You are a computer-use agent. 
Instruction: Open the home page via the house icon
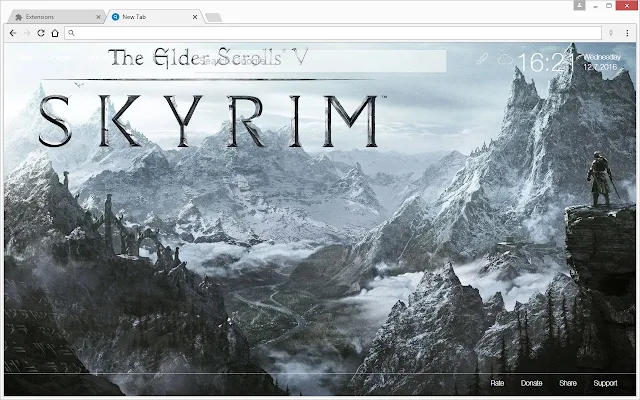pos(55,33)
